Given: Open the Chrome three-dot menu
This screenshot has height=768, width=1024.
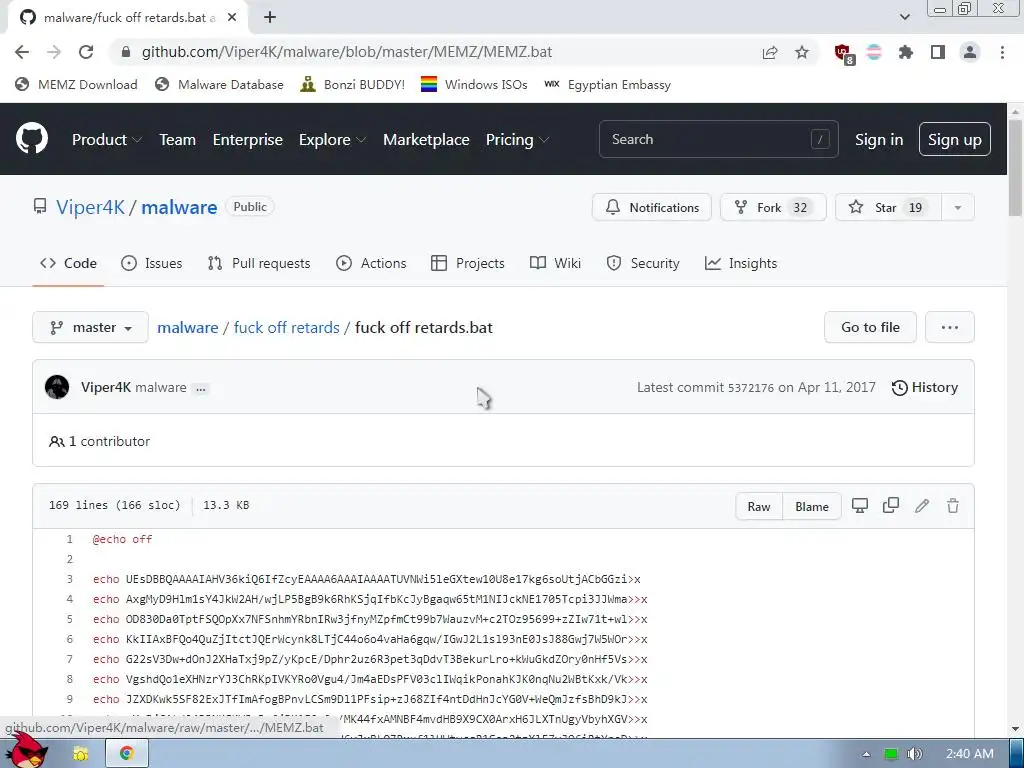Looking at the screenshot, I should (x=1002, y=52).
